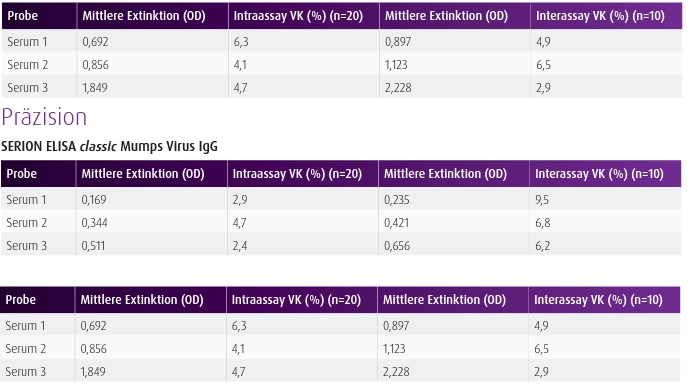Click the 9,5 interassay VK value
This screenshot has width=689, height=388.
click(542, 200)
